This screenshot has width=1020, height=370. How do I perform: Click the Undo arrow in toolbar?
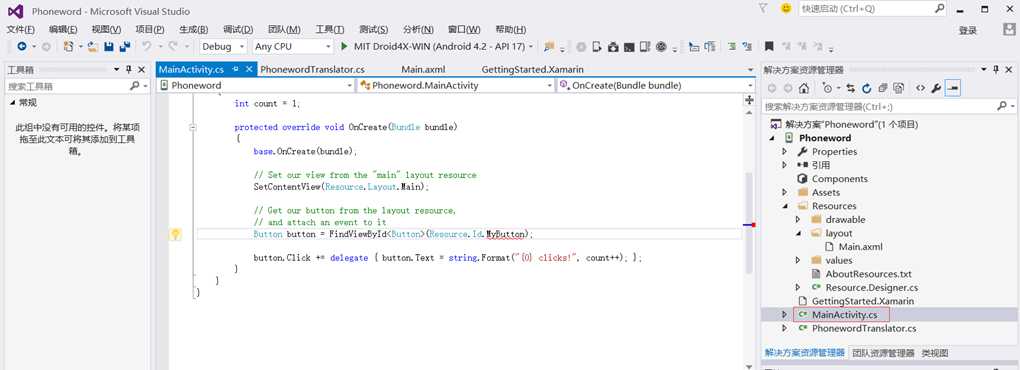click(x=146, y=46)
